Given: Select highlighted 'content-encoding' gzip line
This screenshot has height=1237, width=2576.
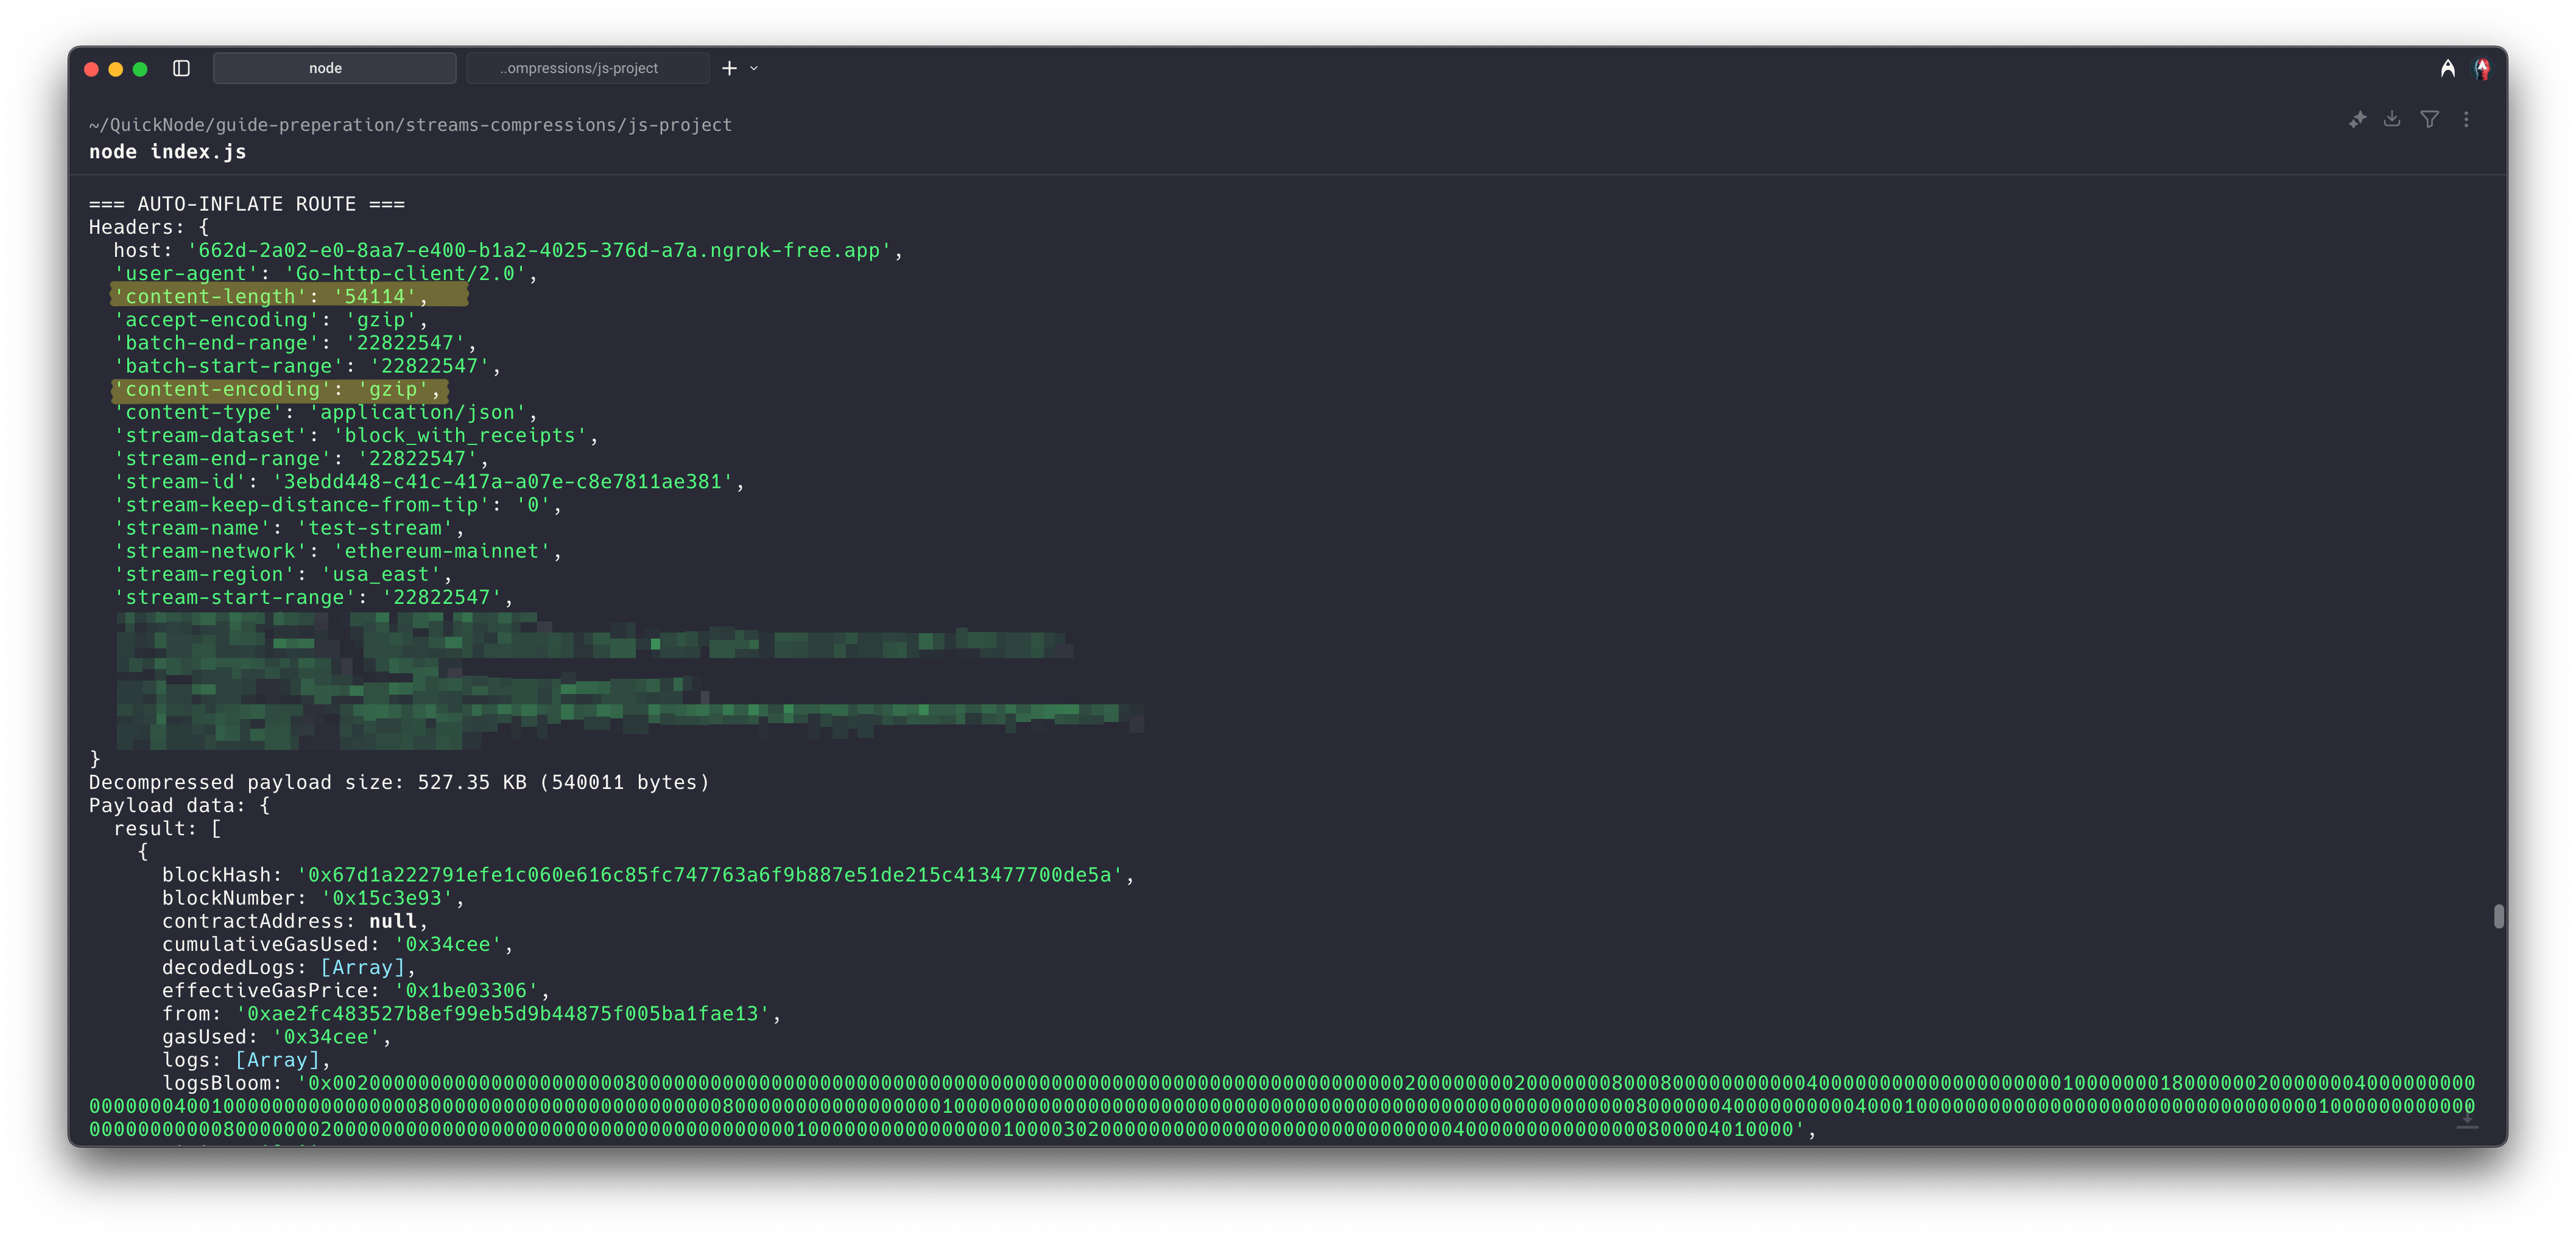Looking at the screenshot, I should (x=279, y=389).
